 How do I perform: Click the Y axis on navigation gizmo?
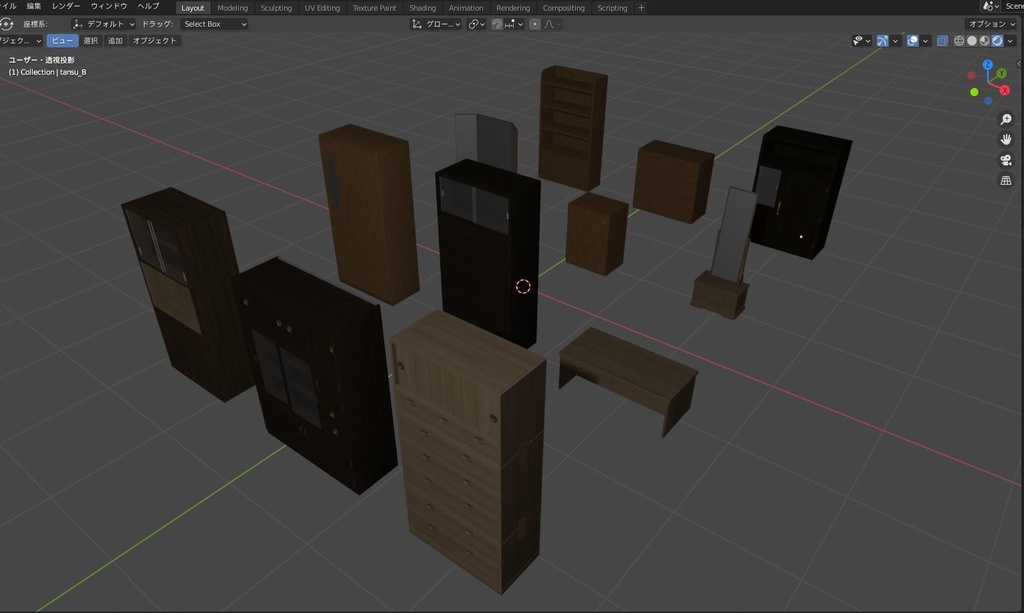click(x=1001, y=74)
